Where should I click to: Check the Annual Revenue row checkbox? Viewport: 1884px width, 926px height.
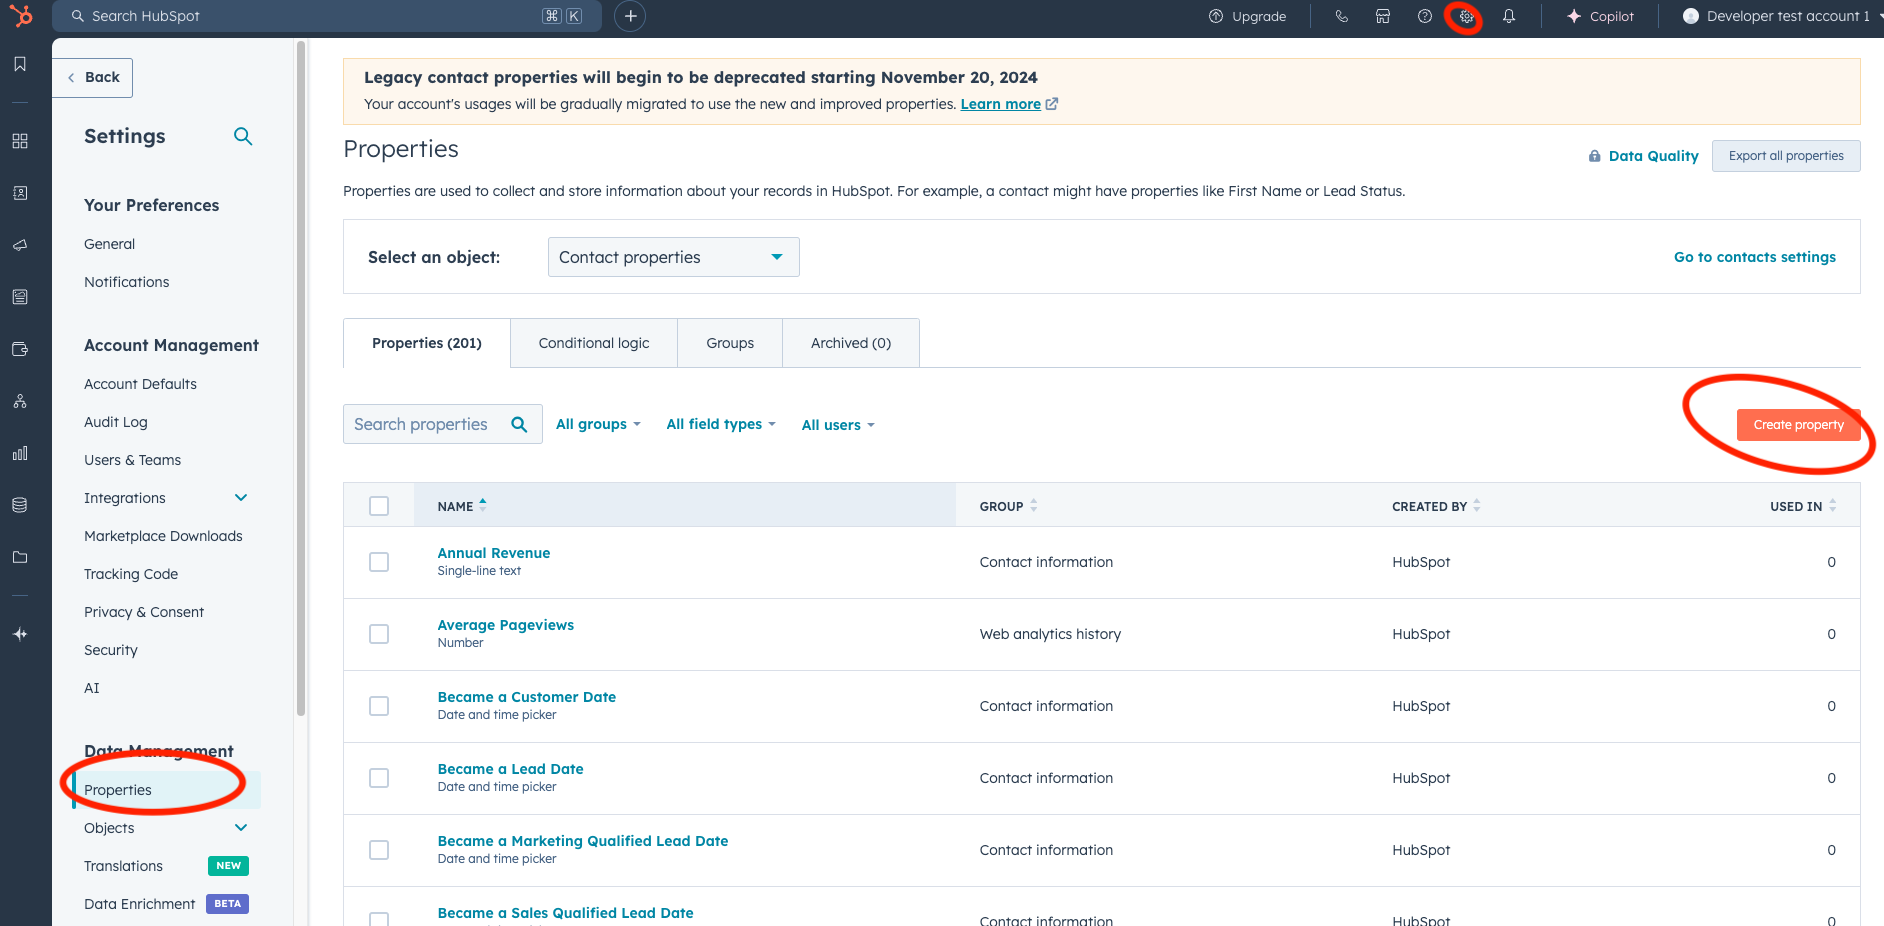click(379, 562)
